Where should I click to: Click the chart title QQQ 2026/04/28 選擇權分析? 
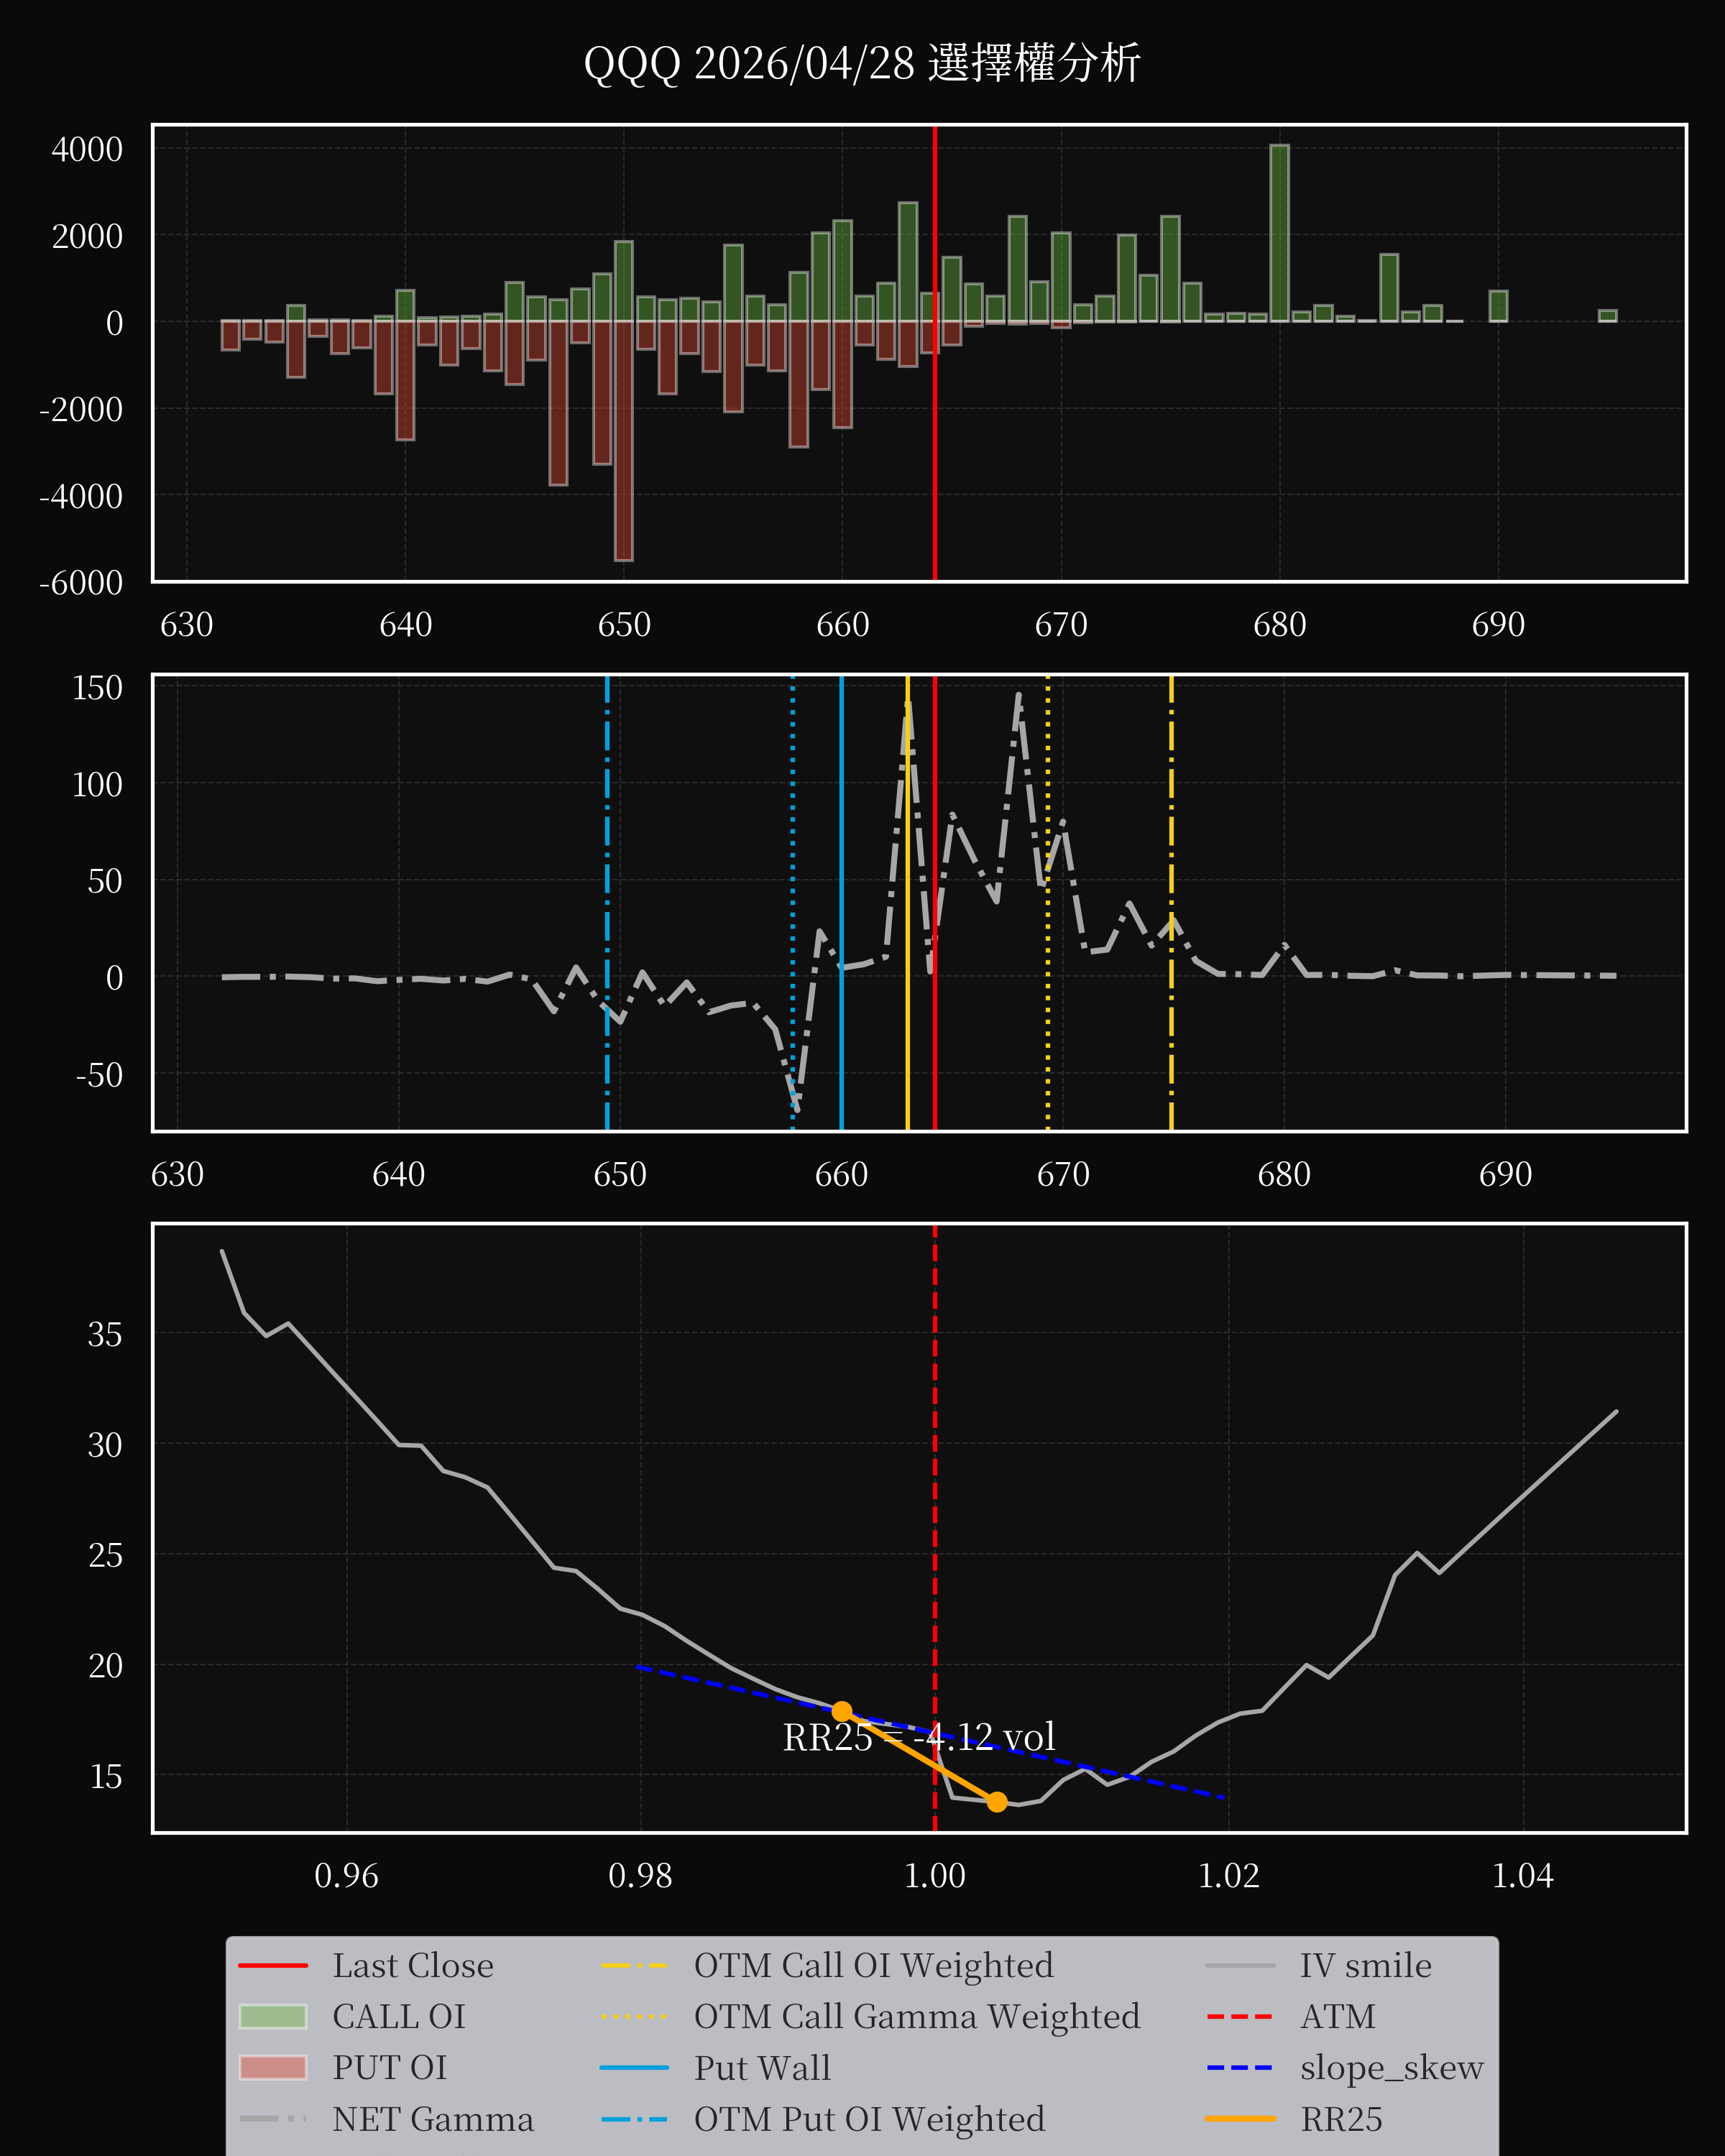[x=862, y=63]
